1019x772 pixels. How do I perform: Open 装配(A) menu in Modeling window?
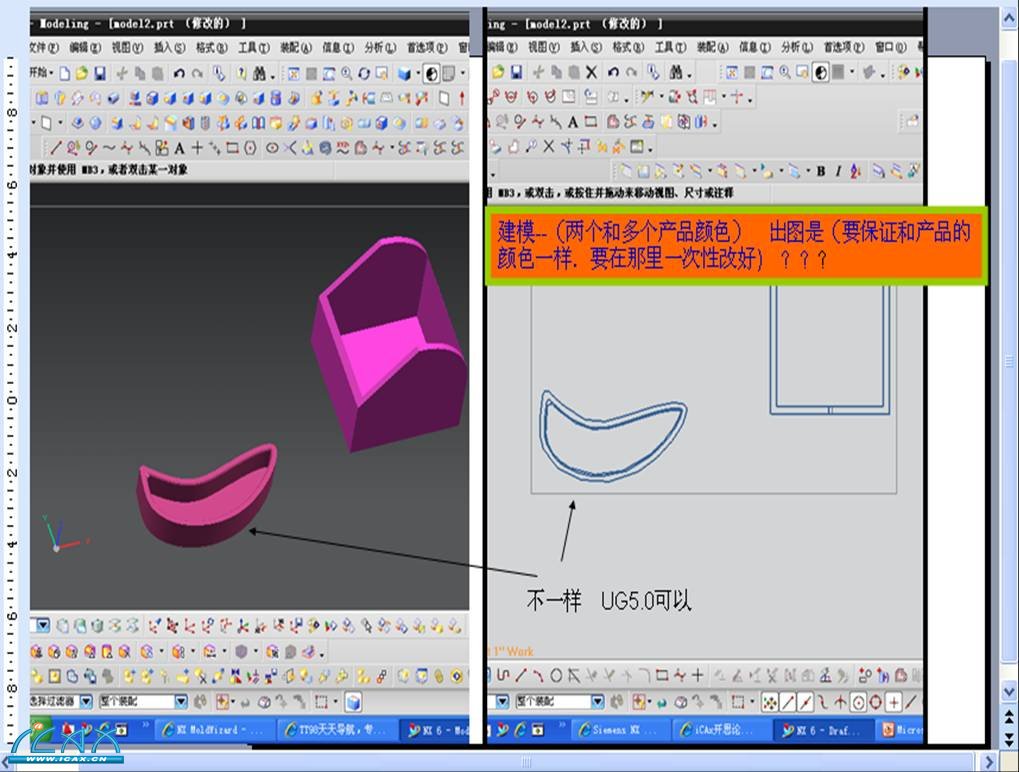click(296, 47)
